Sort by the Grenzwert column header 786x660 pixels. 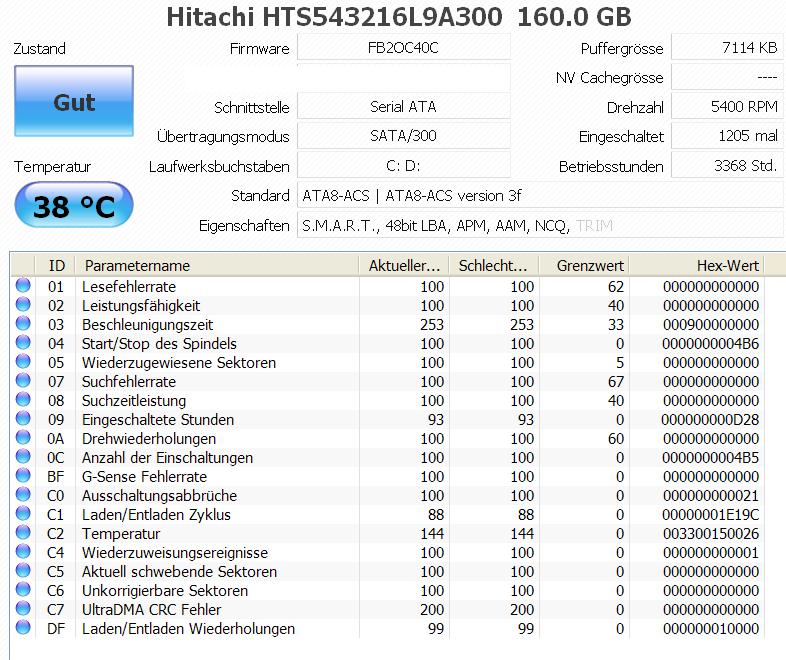click(x=584, y=266)
